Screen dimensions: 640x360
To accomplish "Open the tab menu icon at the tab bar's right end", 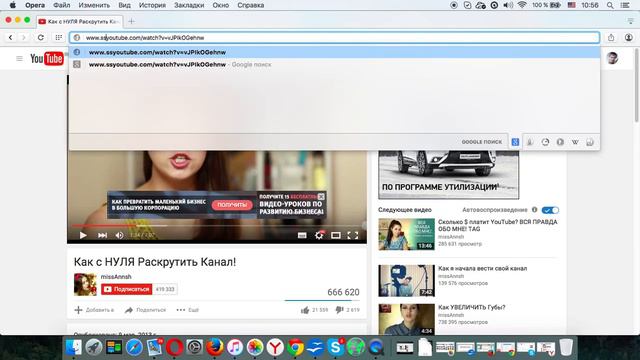I will [x=631, y=21].
